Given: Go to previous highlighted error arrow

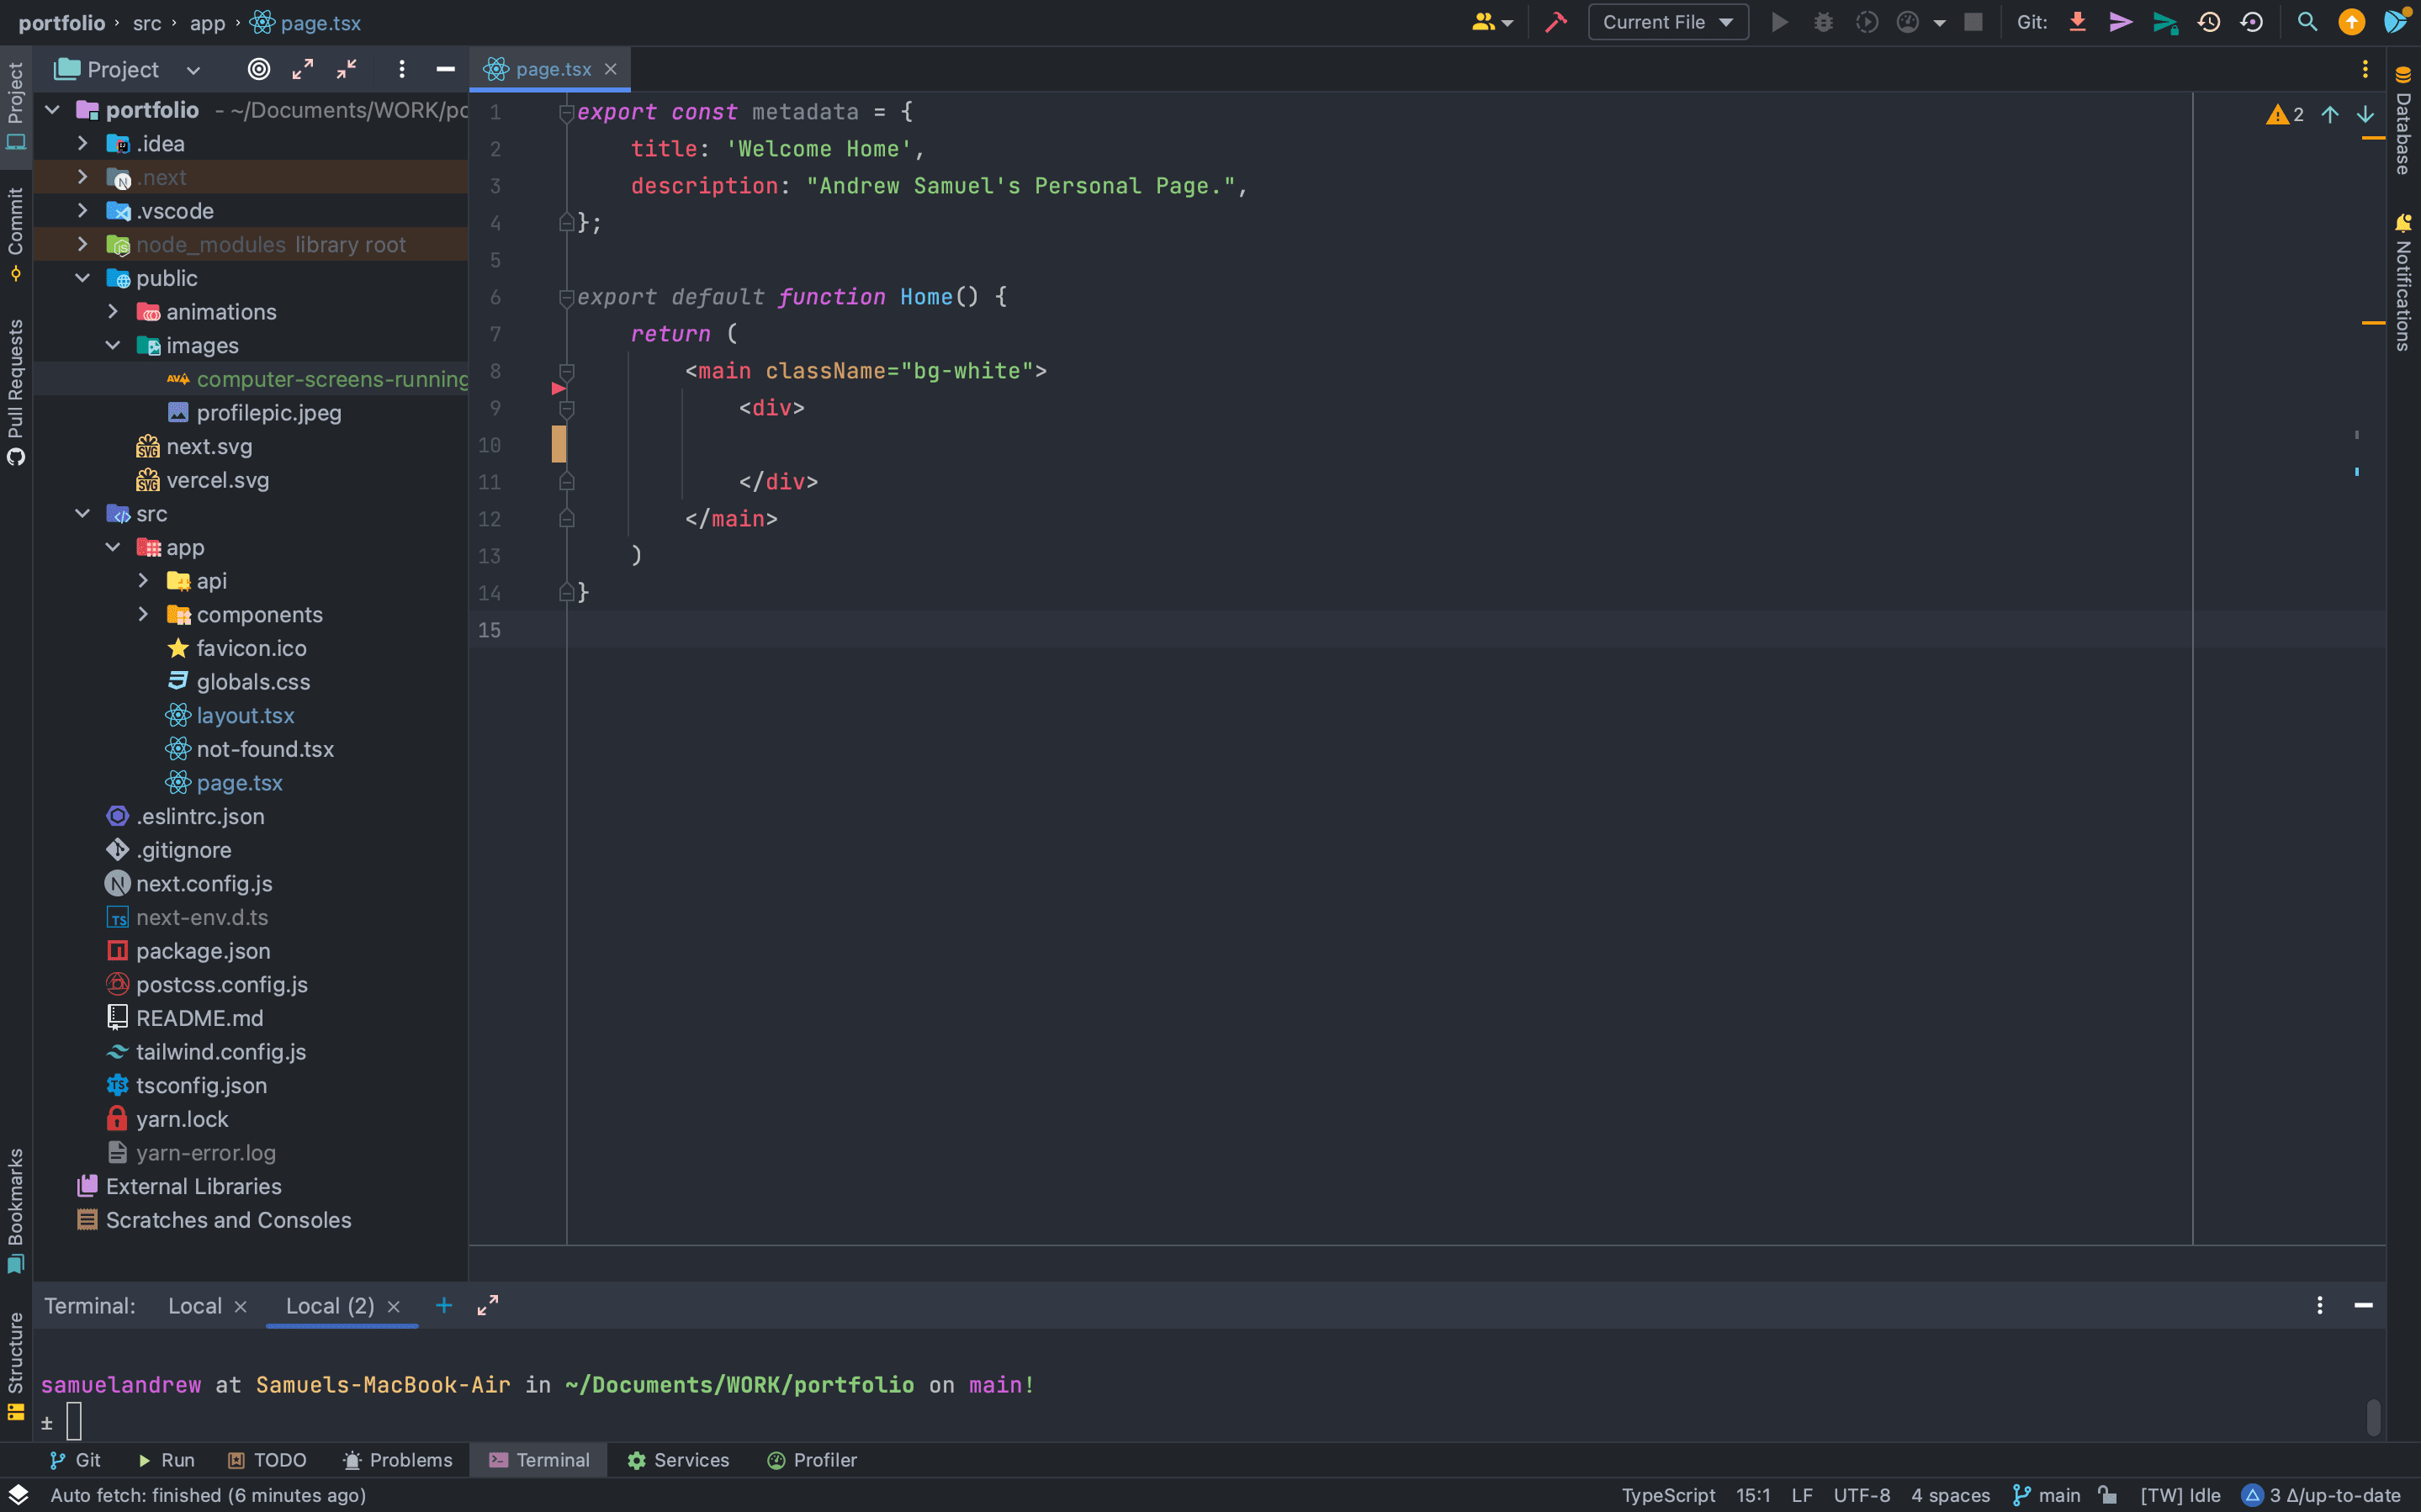Looking at the screenshot, I should (x=2330, y=115).
